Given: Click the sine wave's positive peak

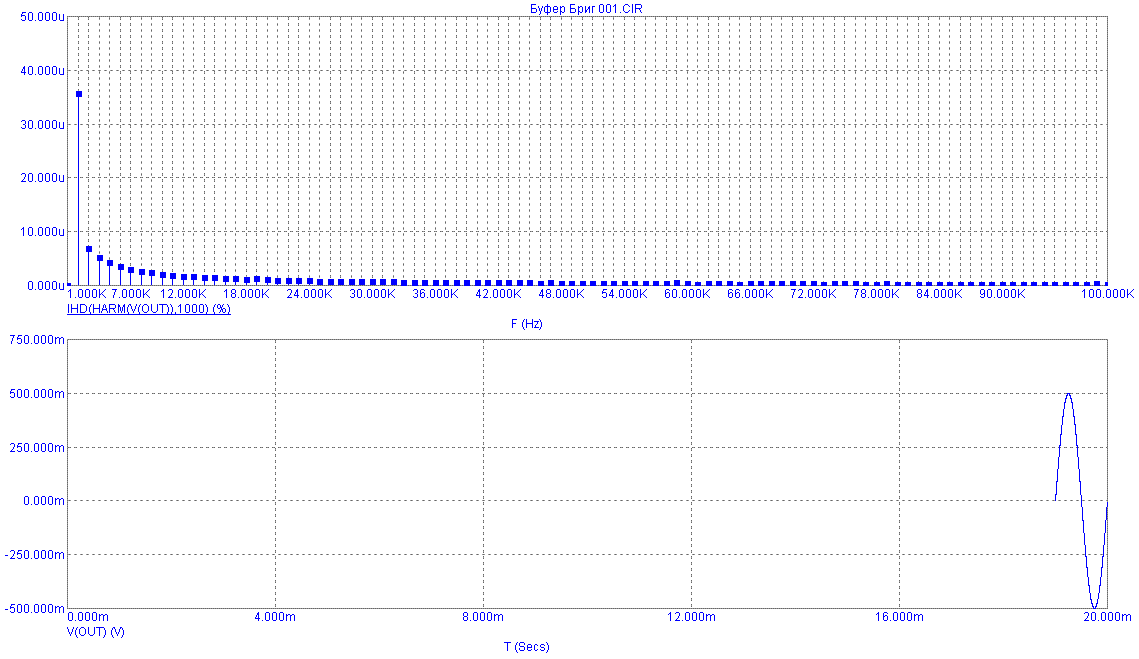Looking at the screenshot, I should tap(1068, 394).
